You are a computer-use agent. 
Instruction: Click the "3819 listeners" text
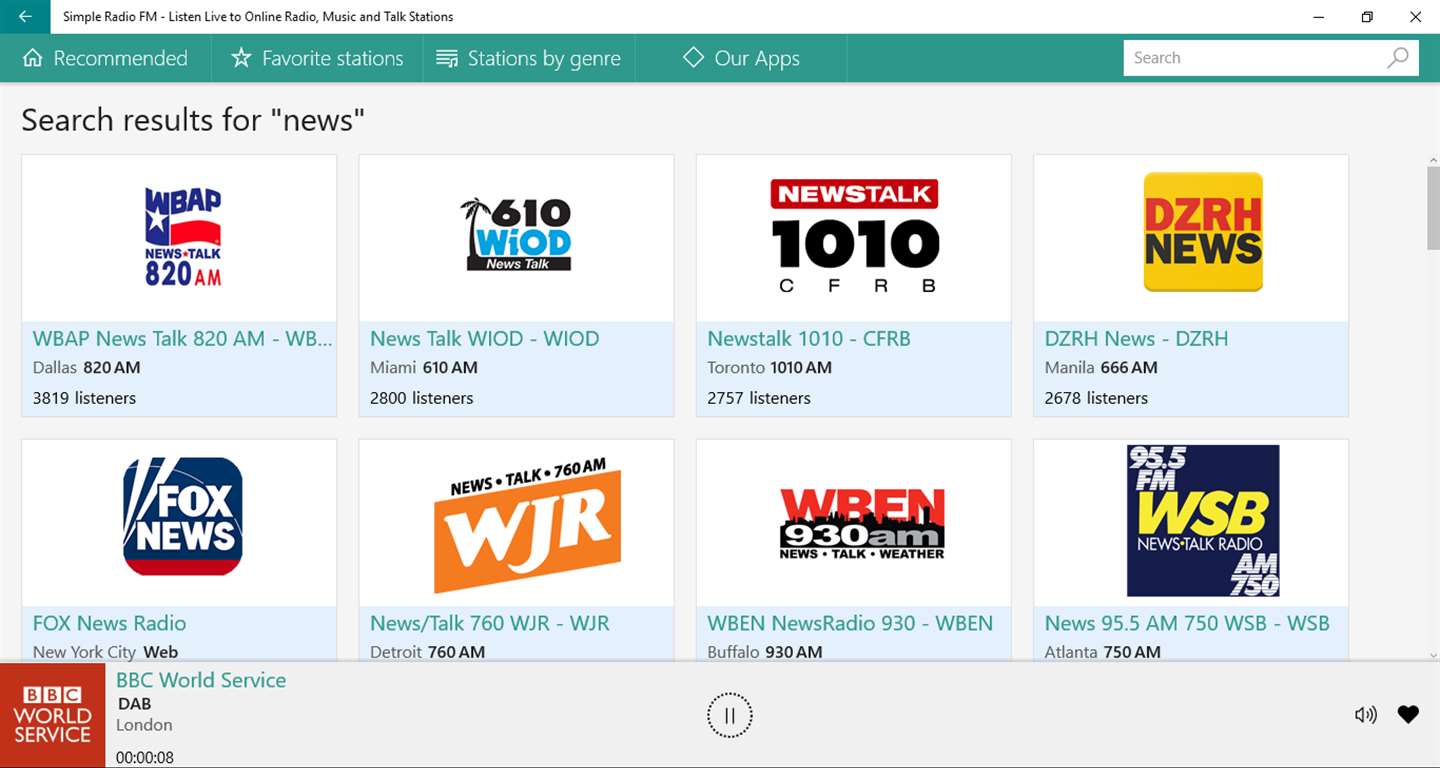[x=84, y=398]
